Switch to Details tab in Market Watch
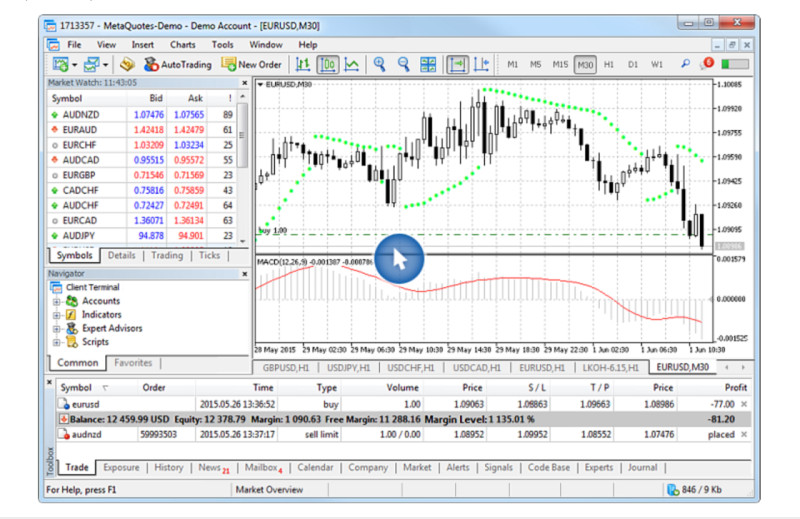This screenshot has width=800, height=519. [121, 255]
